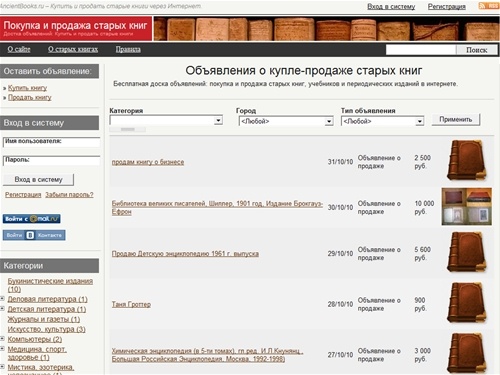This screenshot has width=500, height=375.
Task: Open the 'О старых книгах' menu item
Action: click(73, 49)
